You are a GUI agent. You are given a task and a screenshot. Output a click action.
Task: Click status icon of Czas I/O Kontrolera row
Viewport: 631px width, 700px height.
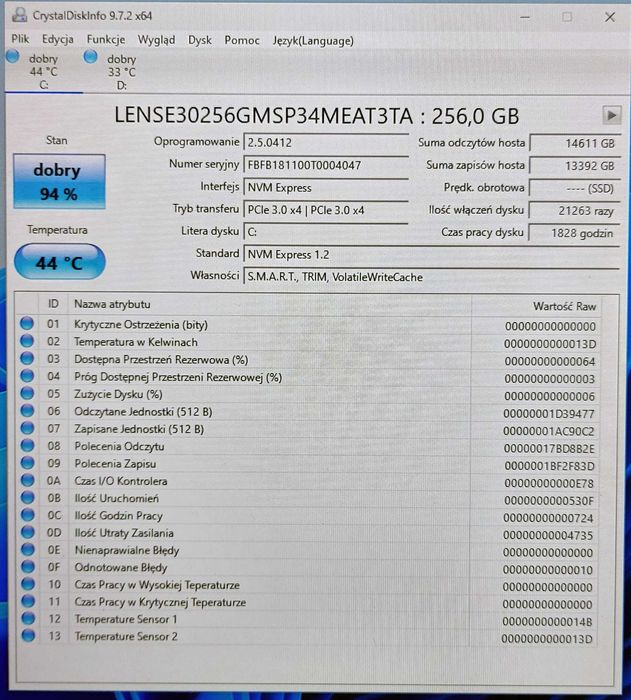pyautogui.click(x=28, y=480)
